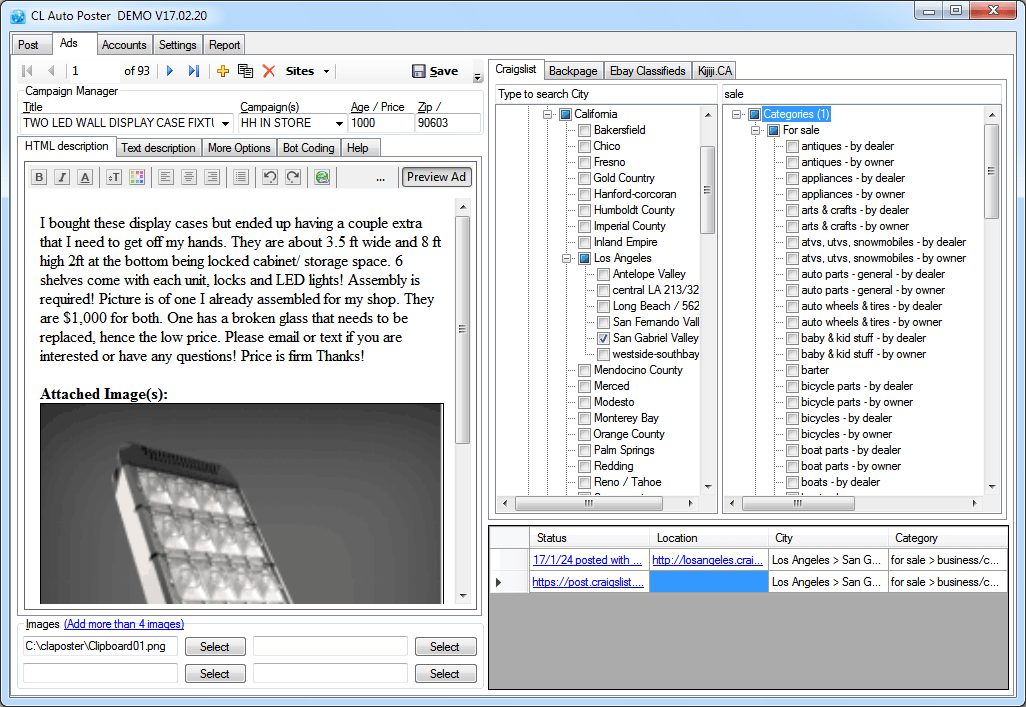1026x707 pixels.
Task: Go to the next ad record
Action: pos(170,71)
